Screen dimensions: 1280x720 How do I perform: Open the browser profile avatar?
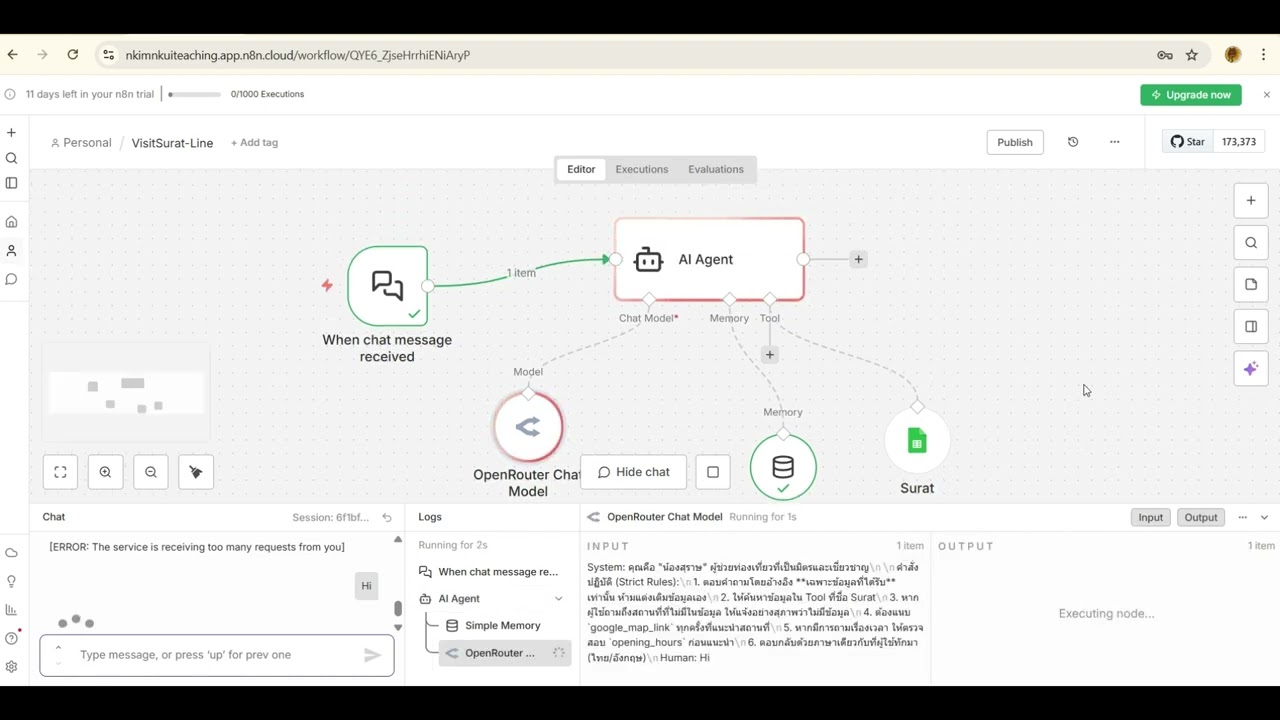[1233, 55]
